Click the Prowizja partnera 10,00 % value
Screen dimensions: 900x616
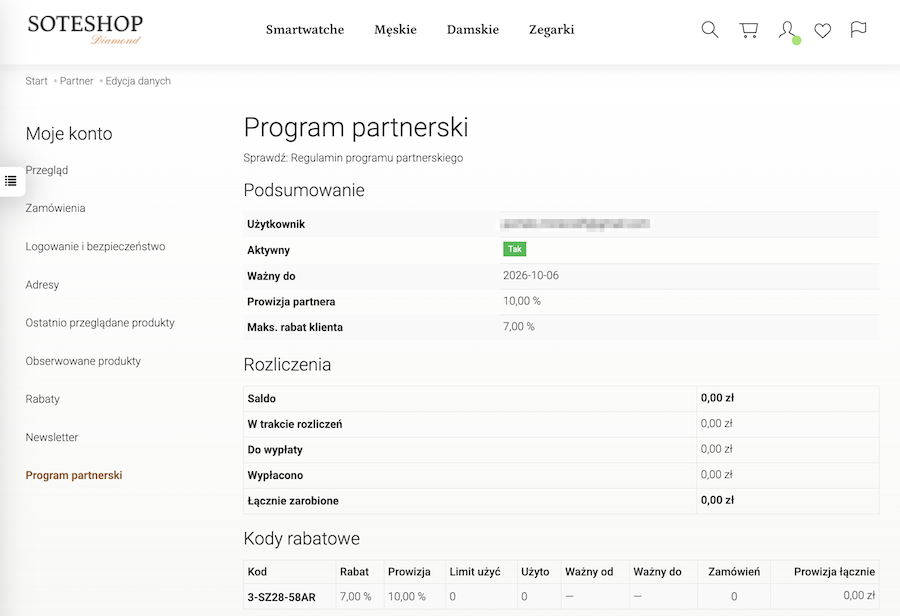pos(522,301)
